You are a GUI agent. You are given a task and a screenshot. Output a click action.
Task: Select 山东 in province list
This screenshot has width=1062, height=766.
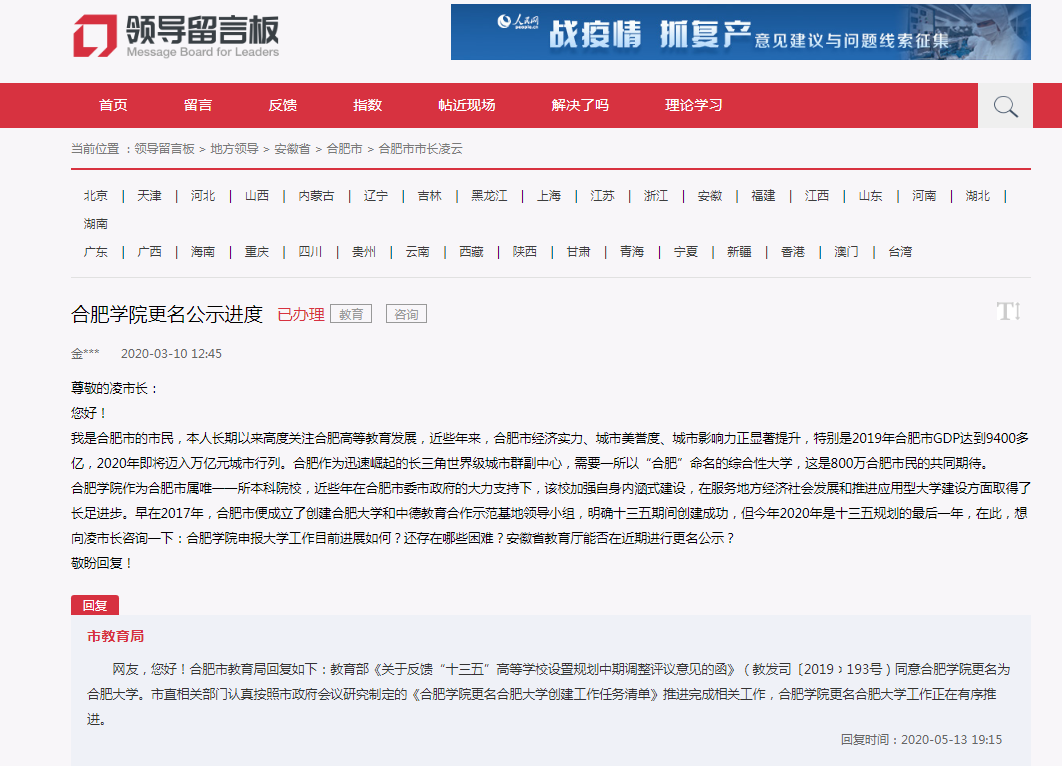[x=870, y=196]
